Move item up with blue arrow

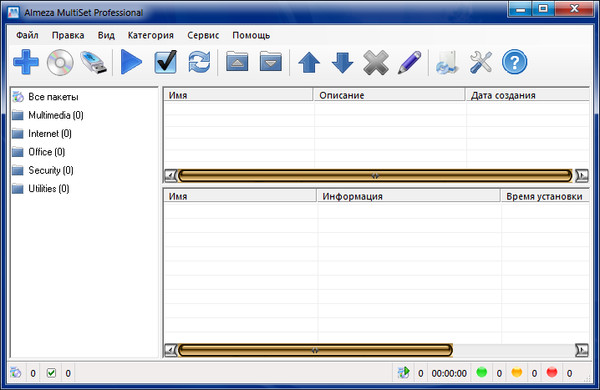click(x=309, y=62)
